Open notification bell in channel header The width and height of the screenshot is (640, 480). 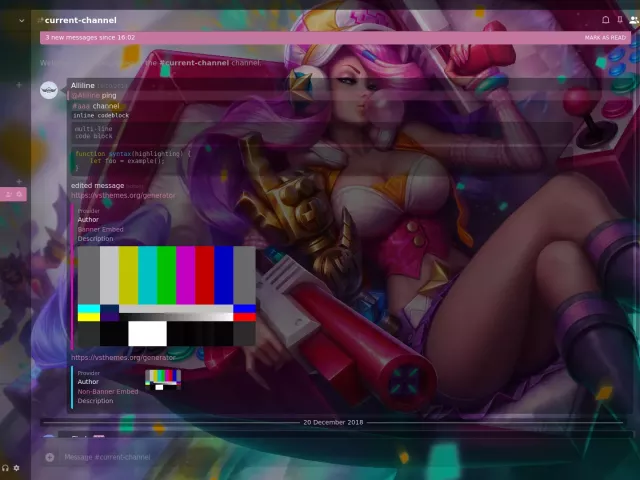tap(605, 20)
